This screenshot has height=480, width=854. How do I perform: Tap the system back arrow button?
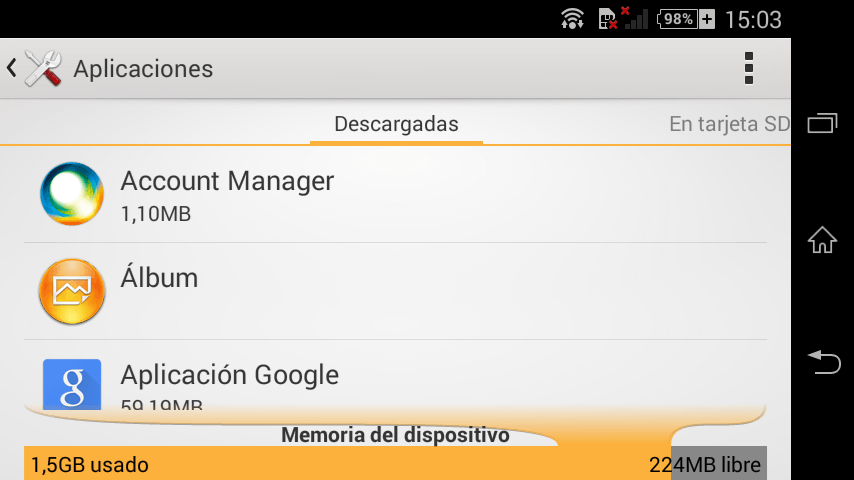[824, 362]
